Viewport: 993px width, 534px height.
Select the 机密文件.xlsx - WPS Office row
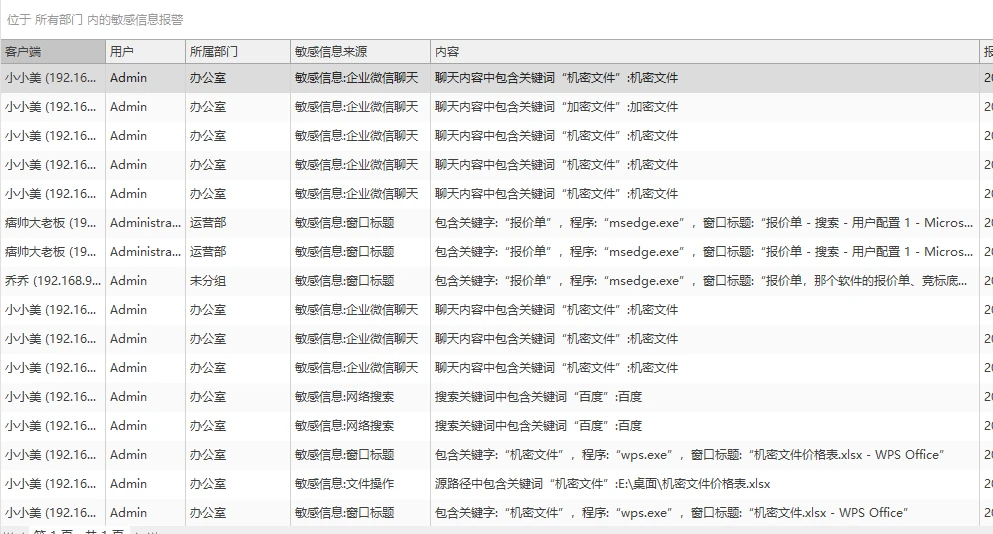point(496,513)
